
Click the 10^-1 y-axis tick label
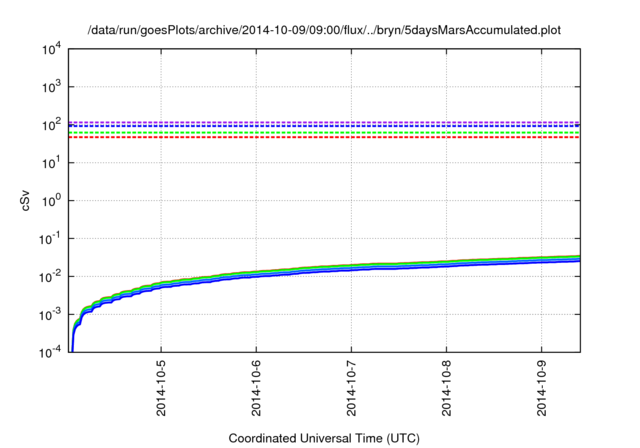[x=51, y=239]
